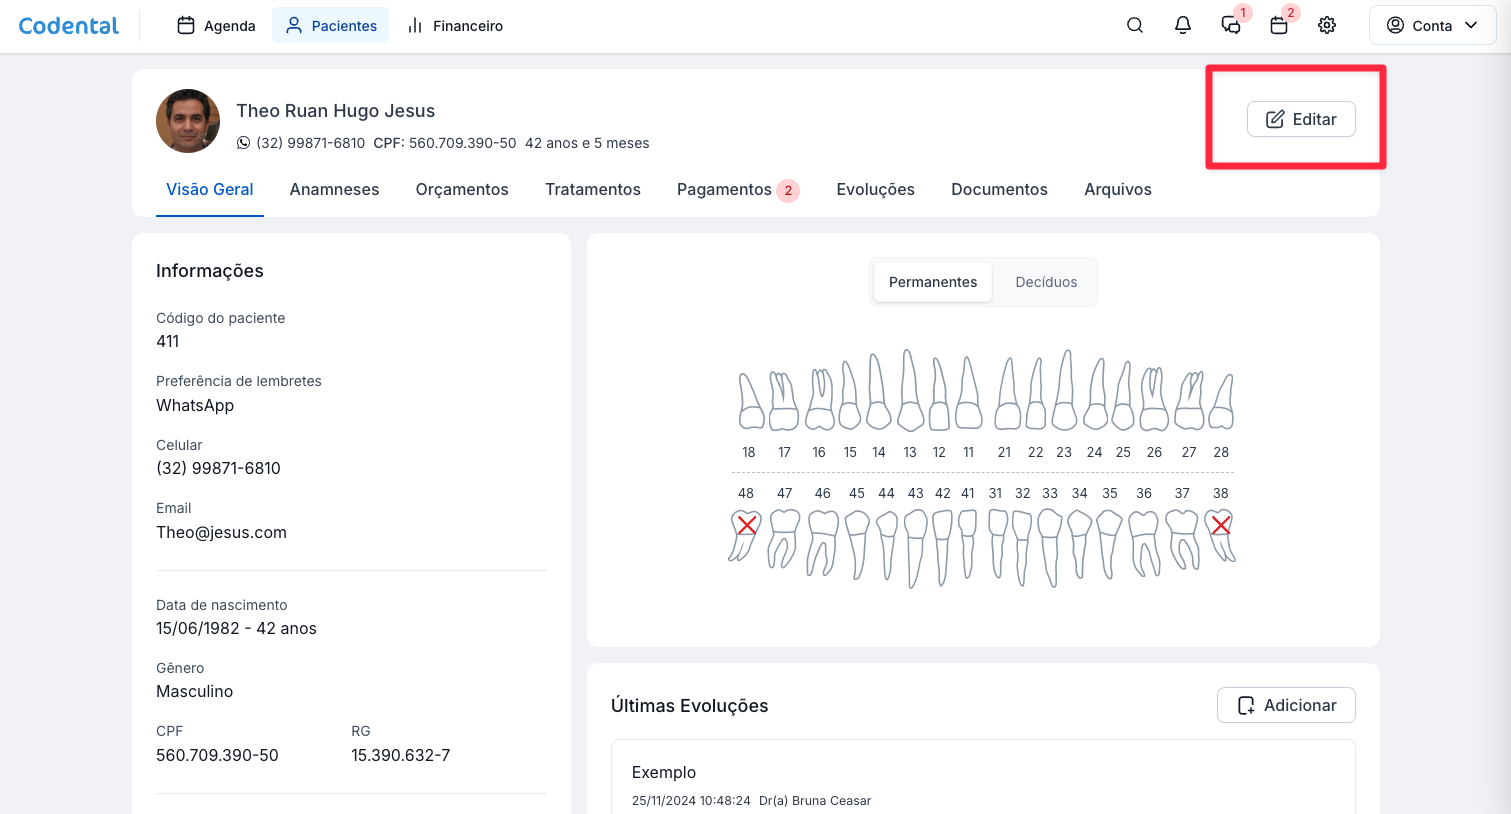
Task: Open the chat messages icon
Action: 1231,26
